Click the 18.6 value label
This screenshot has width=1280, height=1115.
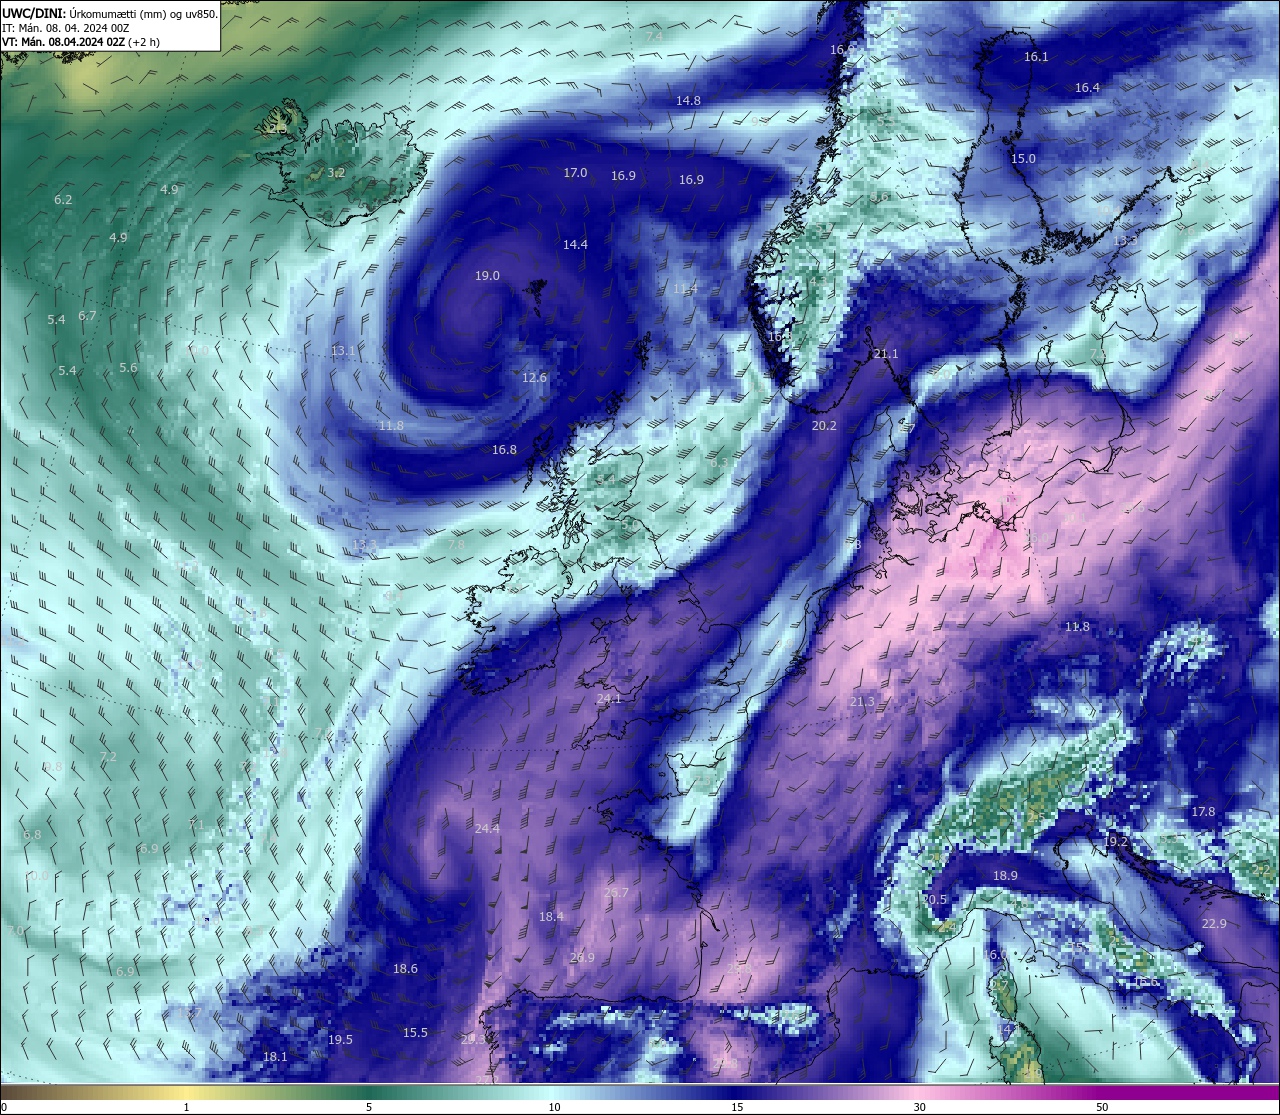pyautogui.click(x=405, y=969)
